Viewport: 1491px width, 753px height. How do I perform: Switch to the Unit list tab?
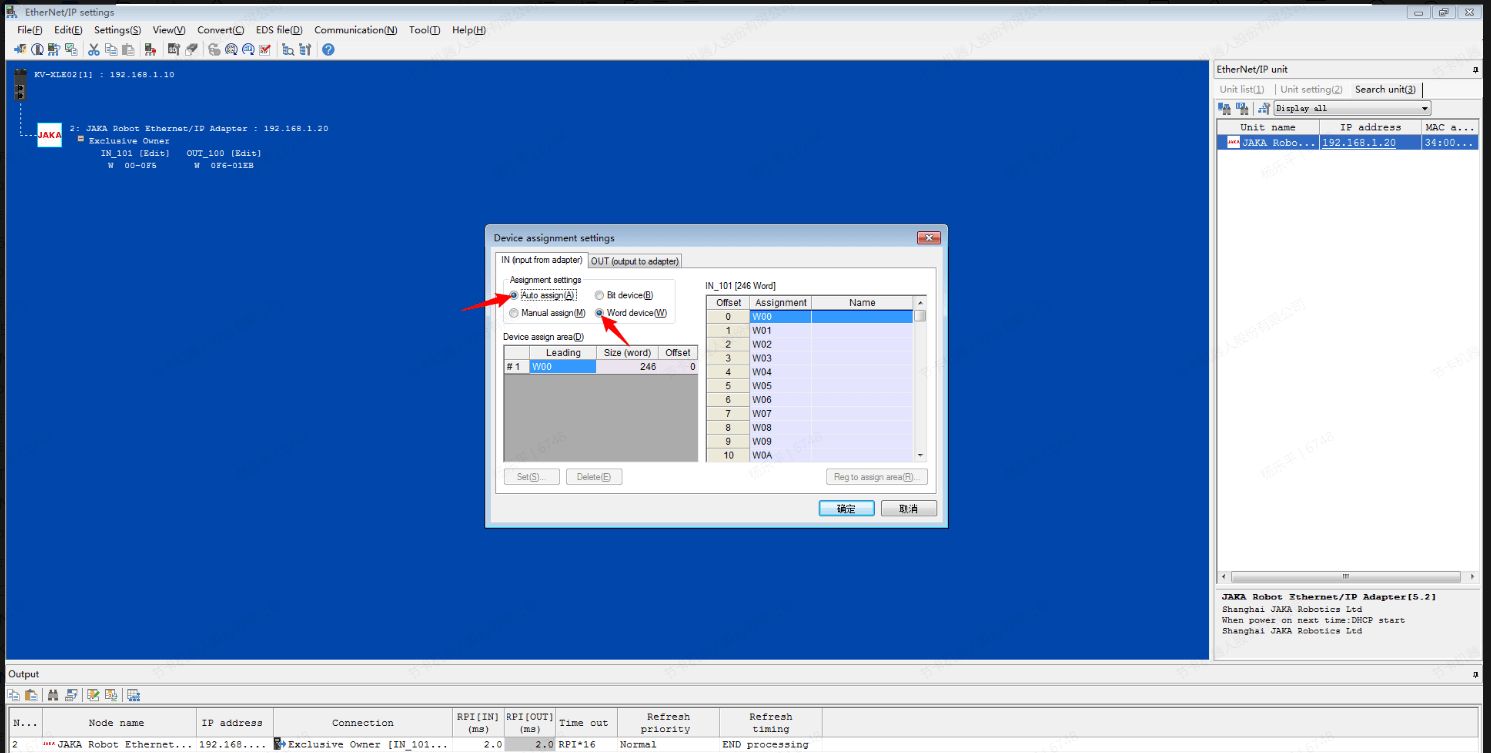pyautogui.click(x=1241, y=89)
